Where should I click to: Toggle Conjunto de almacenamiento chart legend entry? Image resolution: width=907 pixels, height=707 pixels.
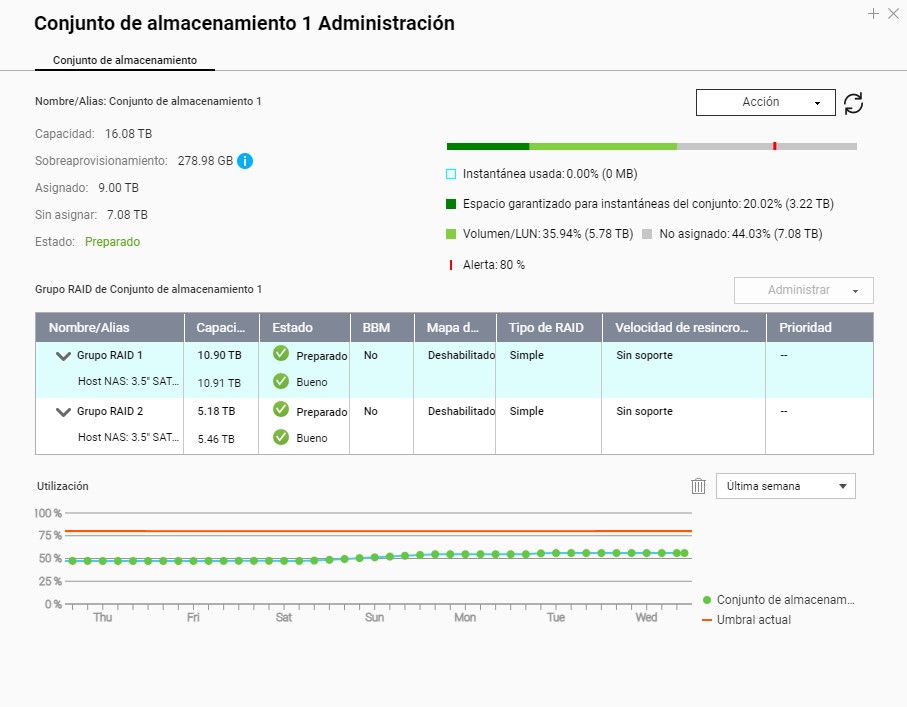pos(778,600)
